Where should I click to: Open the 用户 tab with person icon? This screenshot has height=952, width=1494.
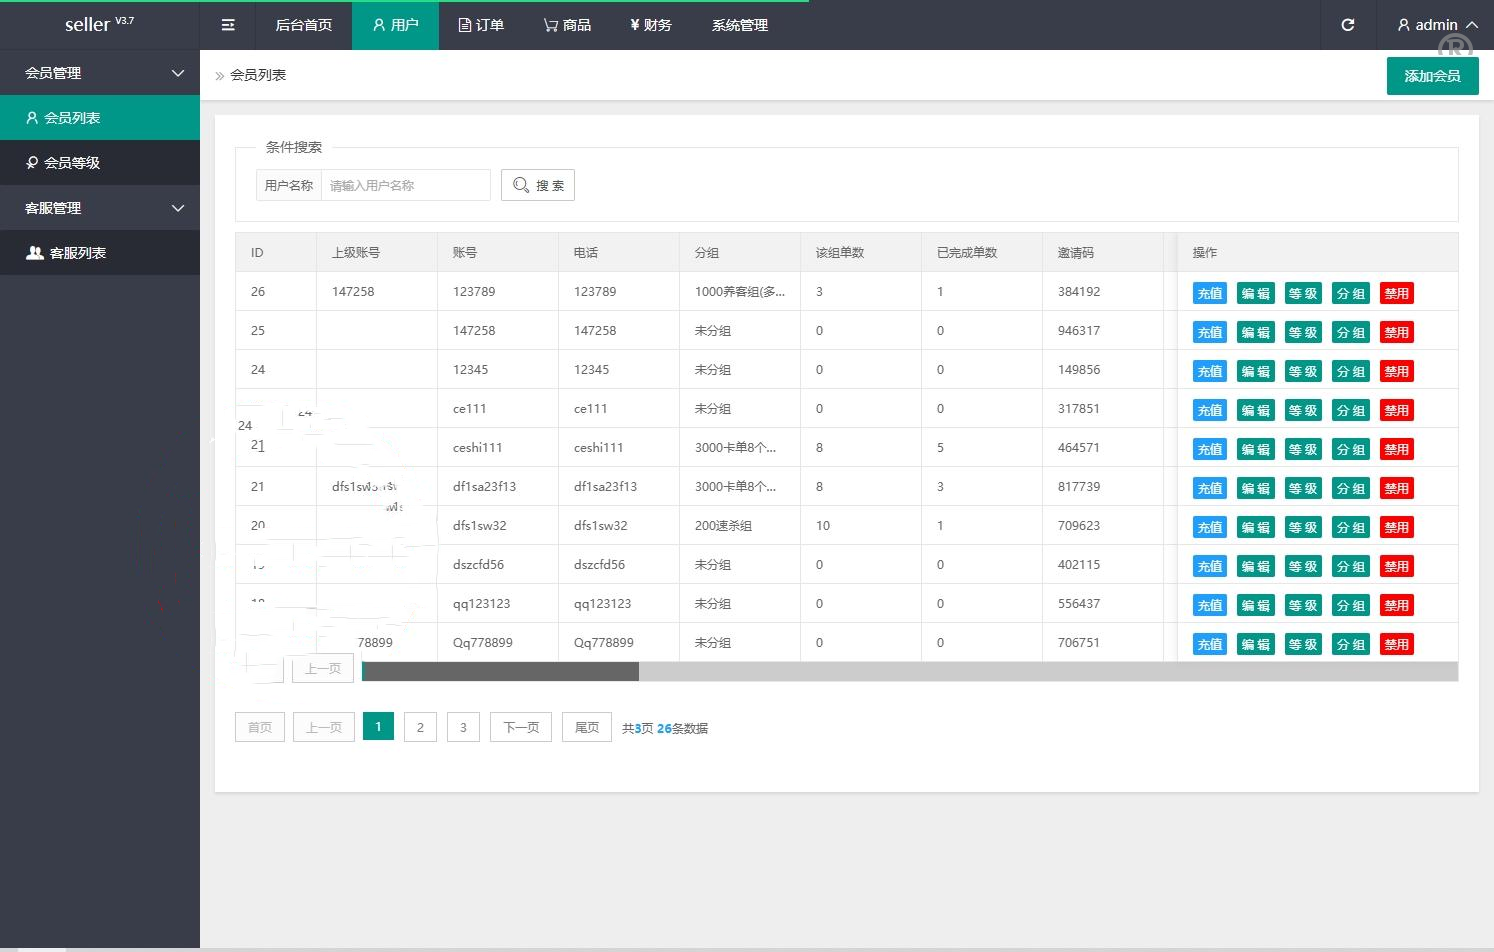395,25
